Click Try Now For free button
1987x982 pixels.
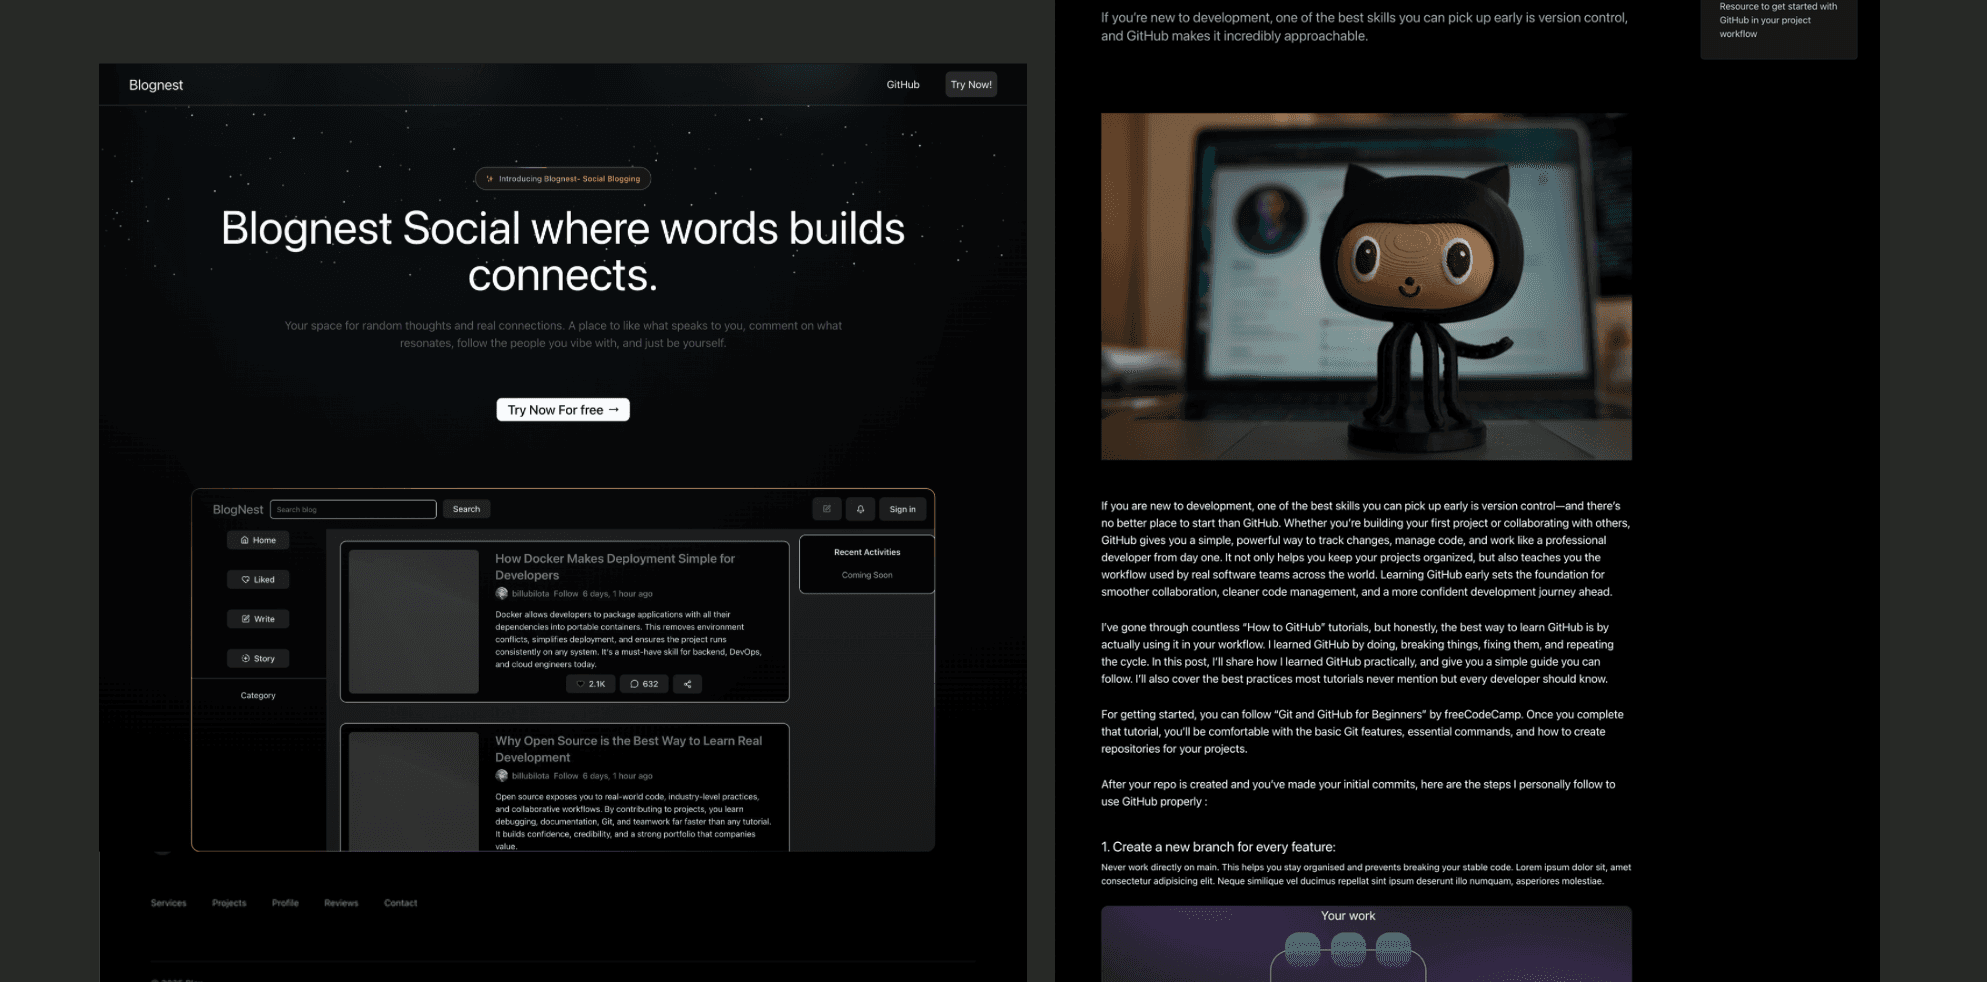(563, 410)
